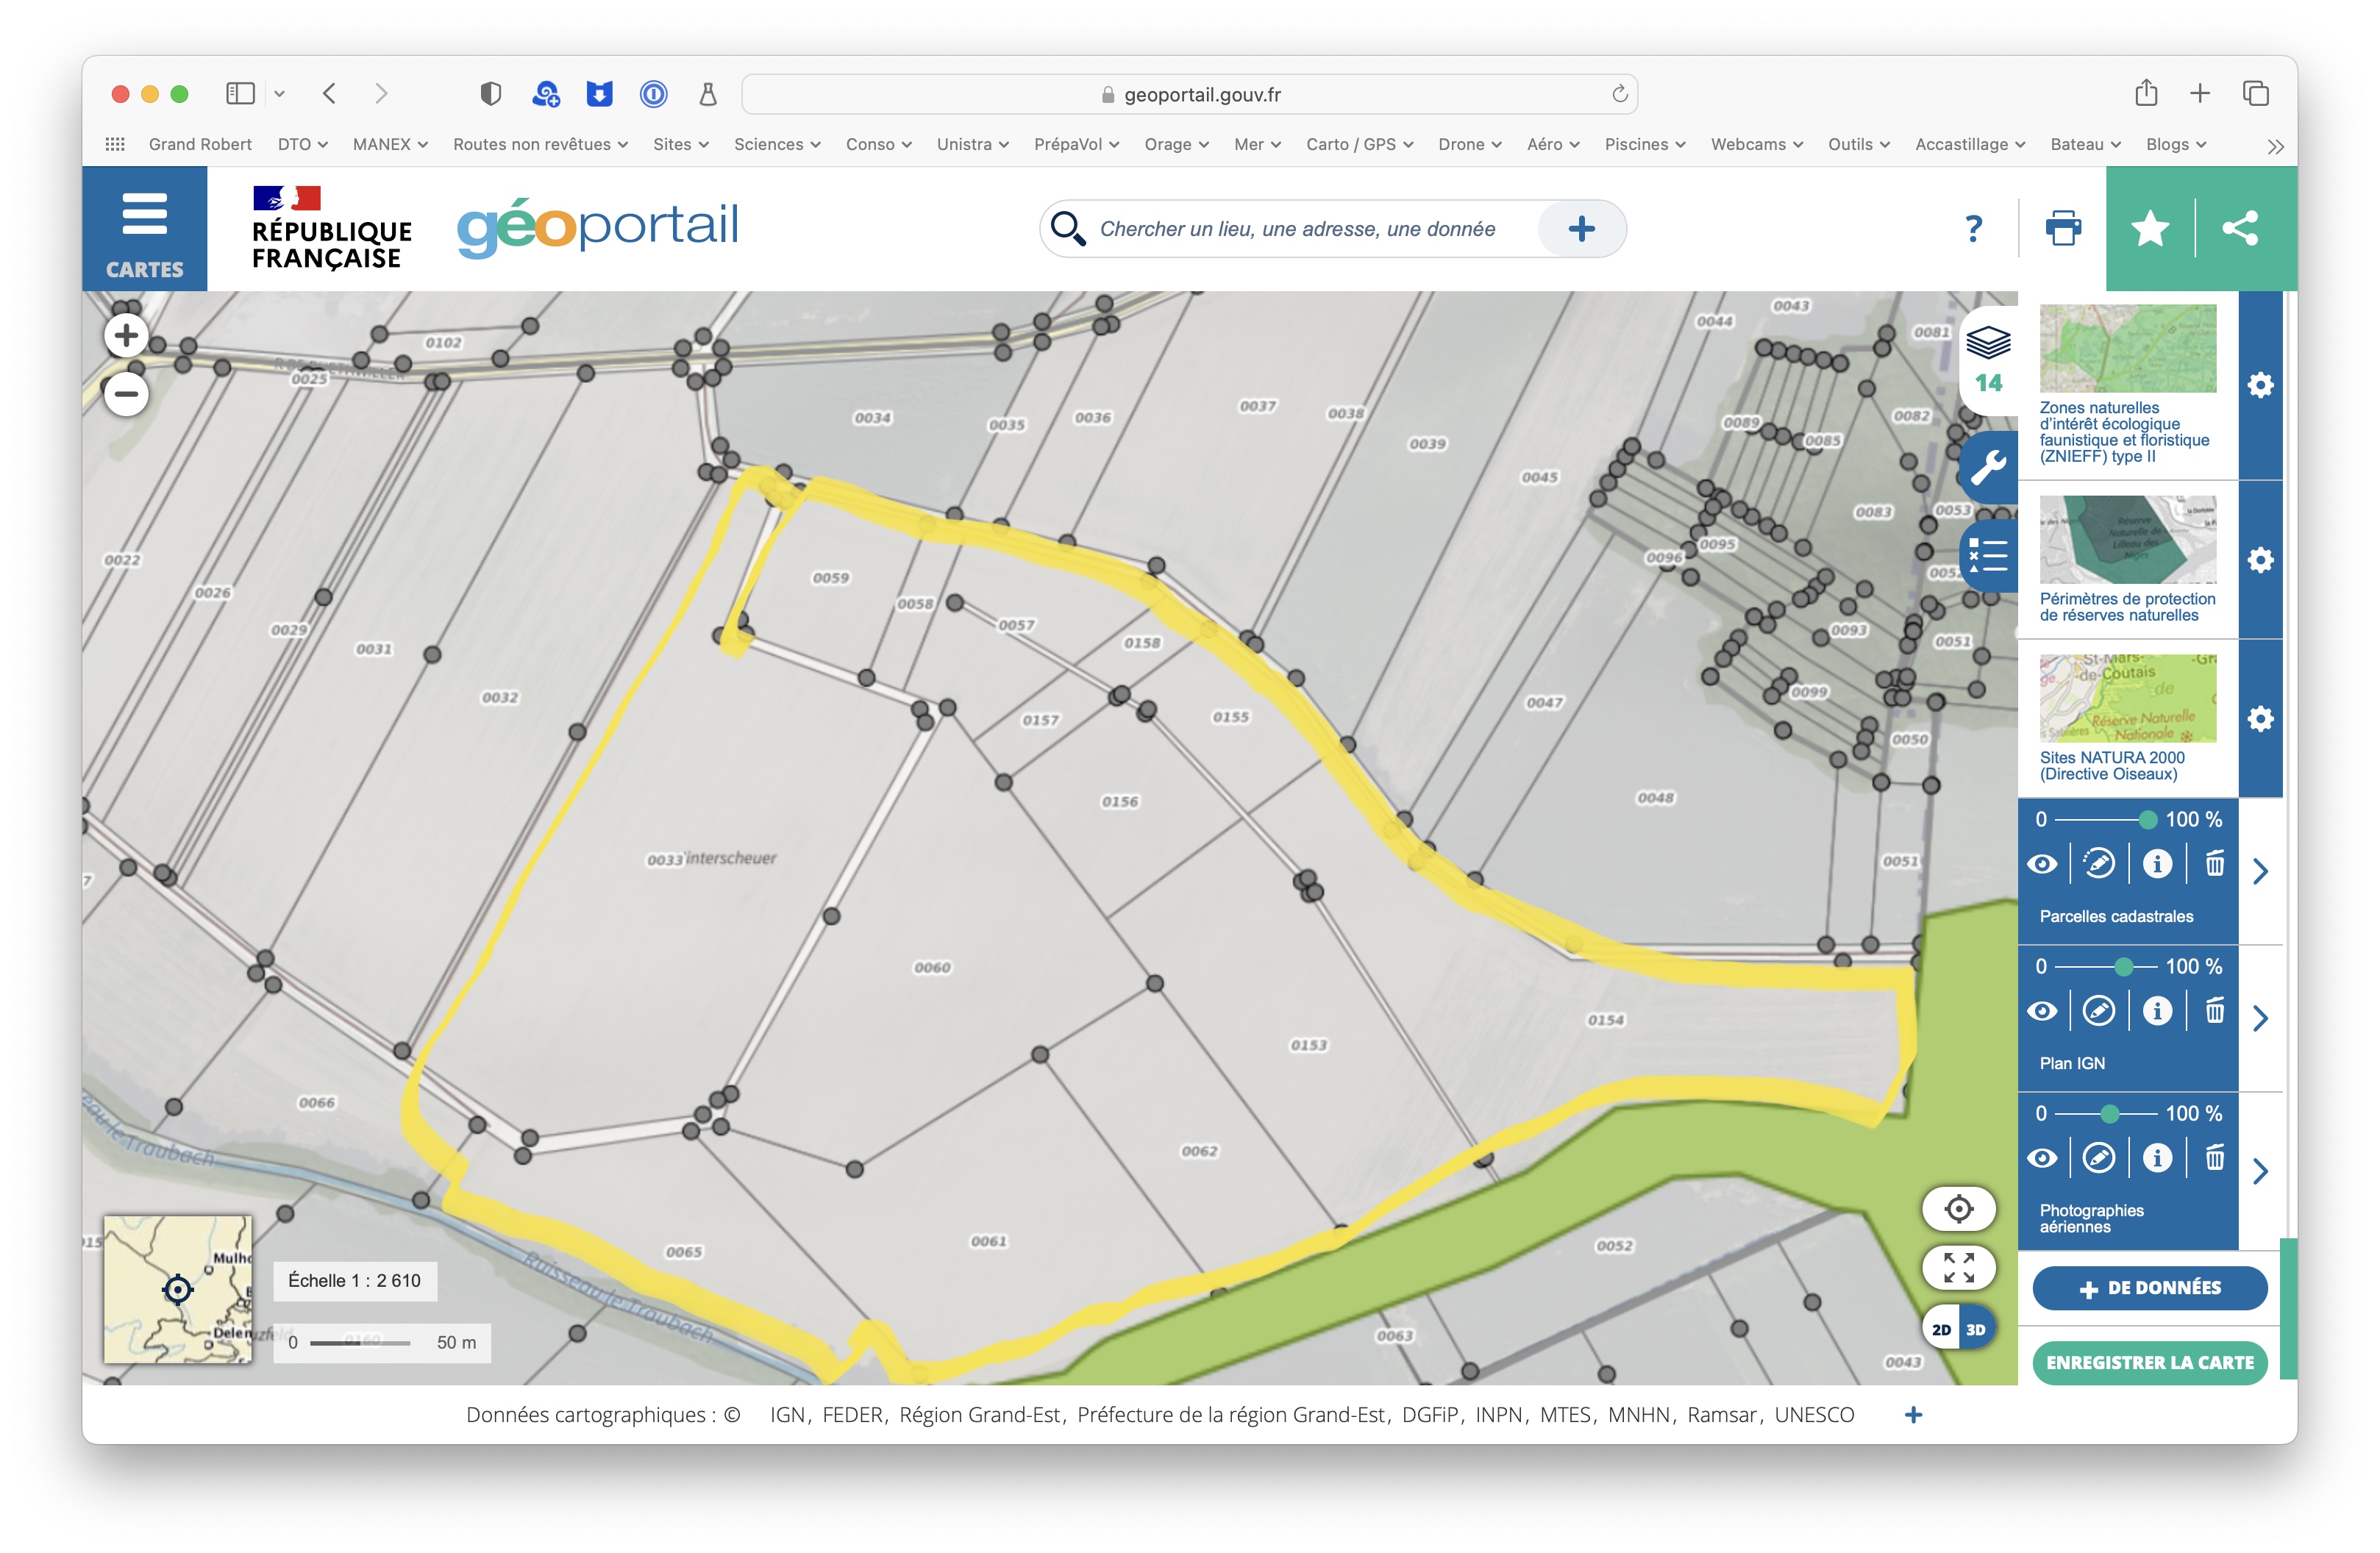This screenshot has width=2380, height=1553.
Task: Expand the Photographies aériennes layer arrow
Action: coord(2260,1171)
